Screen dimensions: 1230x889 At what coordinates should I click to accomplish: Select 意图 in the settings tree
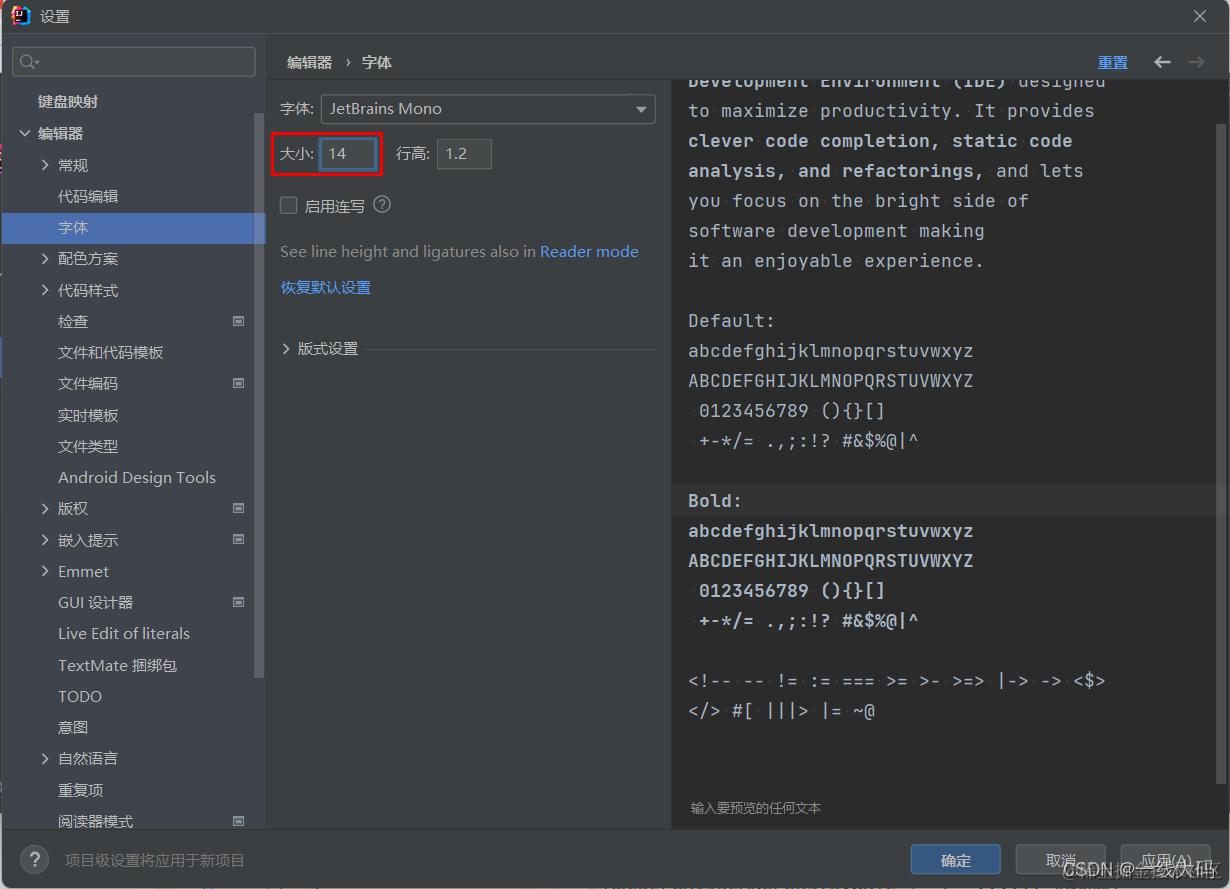click(73, 727)
